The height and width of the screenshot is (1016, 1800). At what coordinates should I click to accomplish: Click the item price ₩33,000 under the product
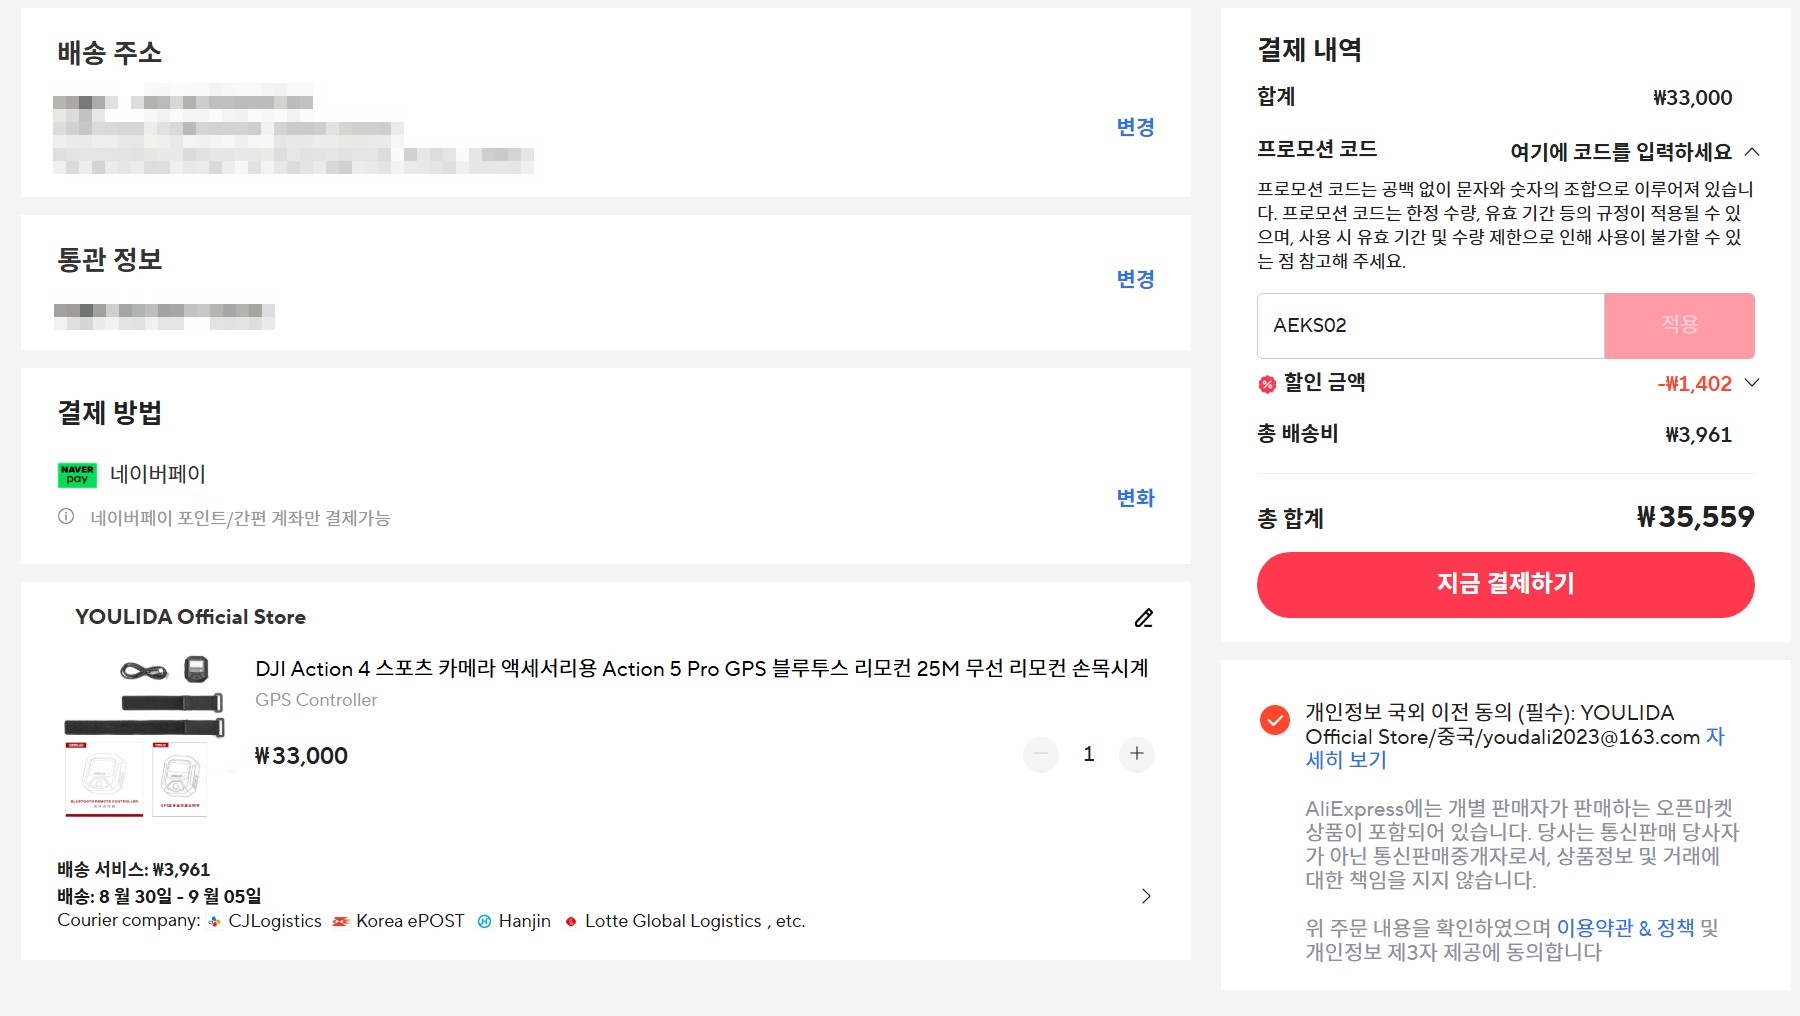point(301,756)
